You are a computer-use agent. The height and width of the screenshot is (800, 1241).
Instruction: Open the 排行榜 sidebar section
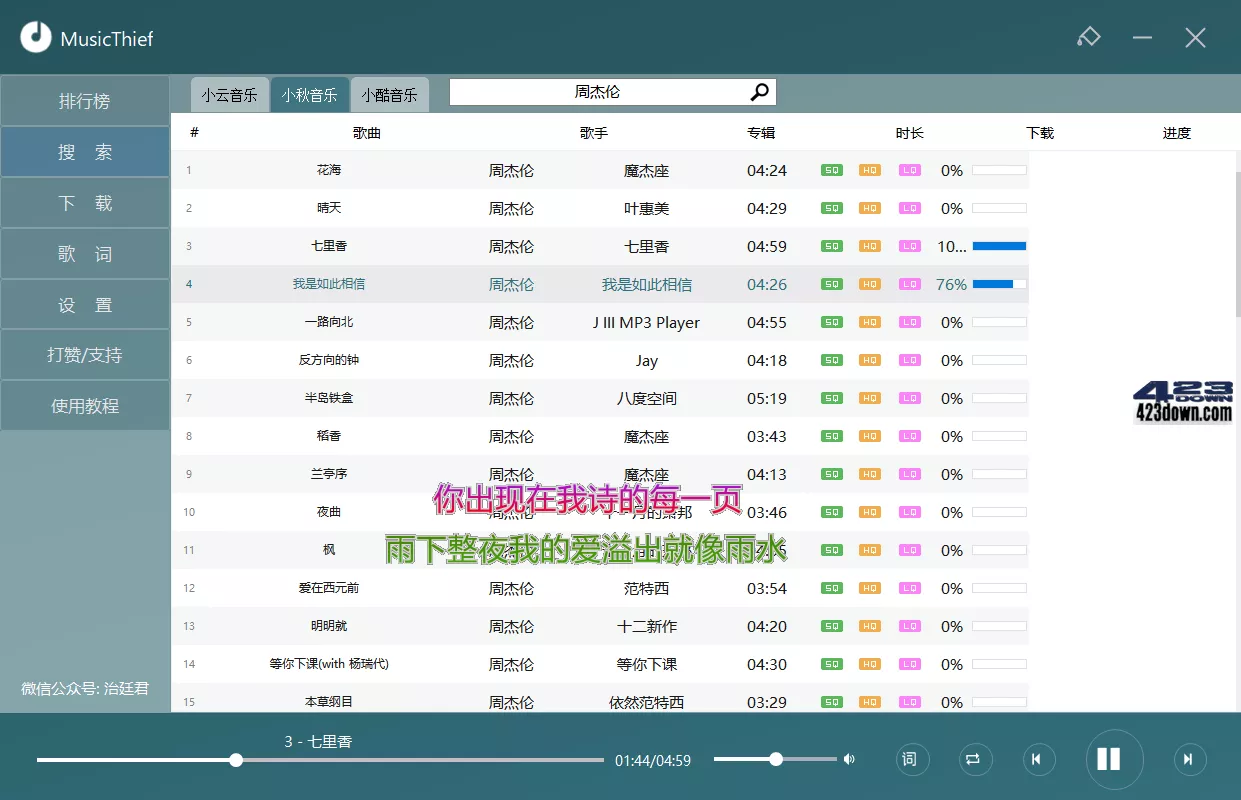pos(85,100)
